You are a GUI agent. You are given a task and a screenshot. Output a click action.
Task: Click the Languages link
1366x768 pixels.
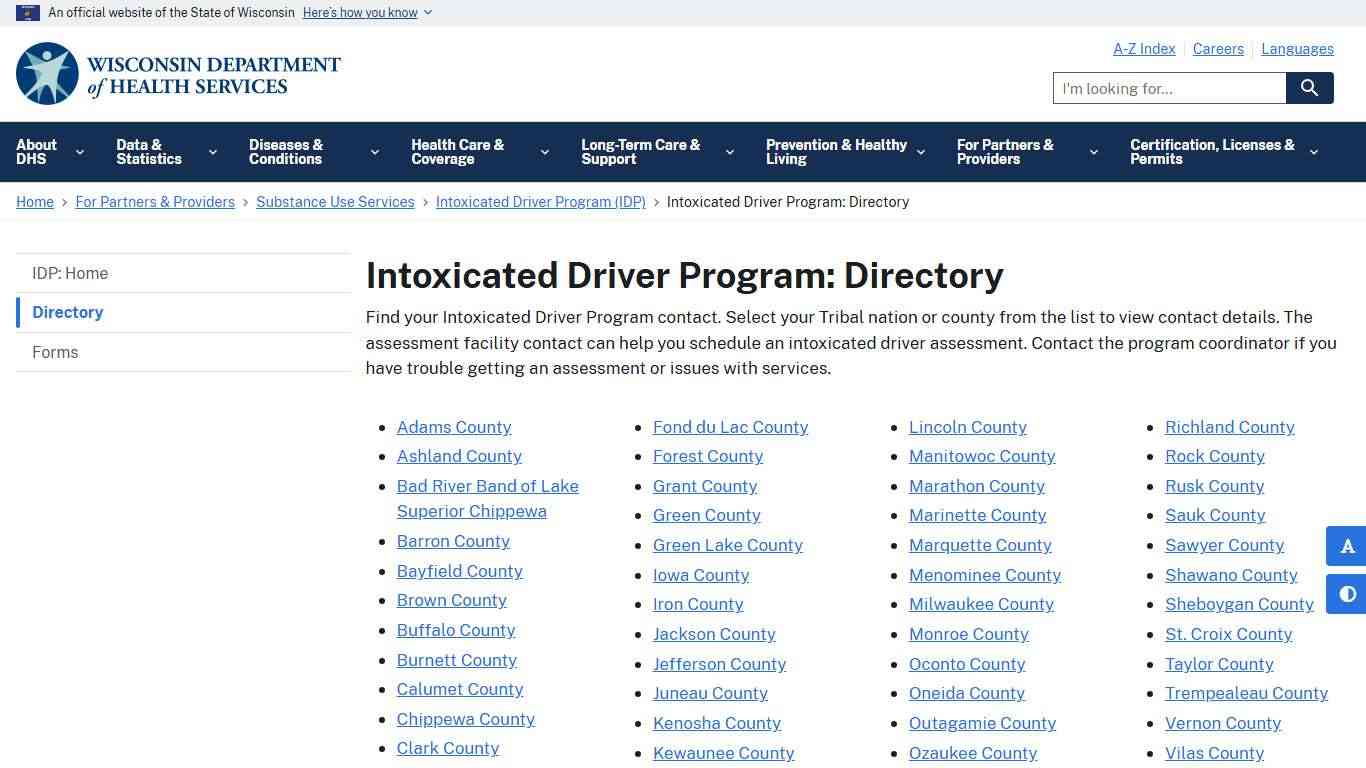pos(1297,48)
